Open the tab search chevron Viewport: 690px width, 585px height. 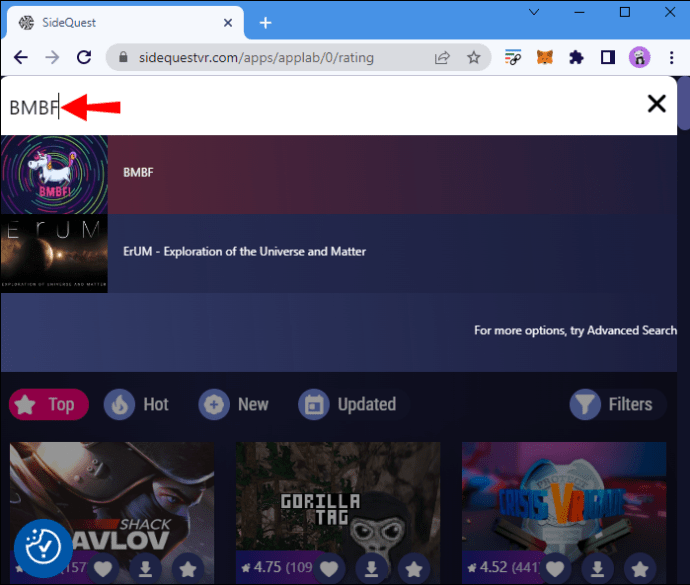pyautogui.click(x=534, y=12)
